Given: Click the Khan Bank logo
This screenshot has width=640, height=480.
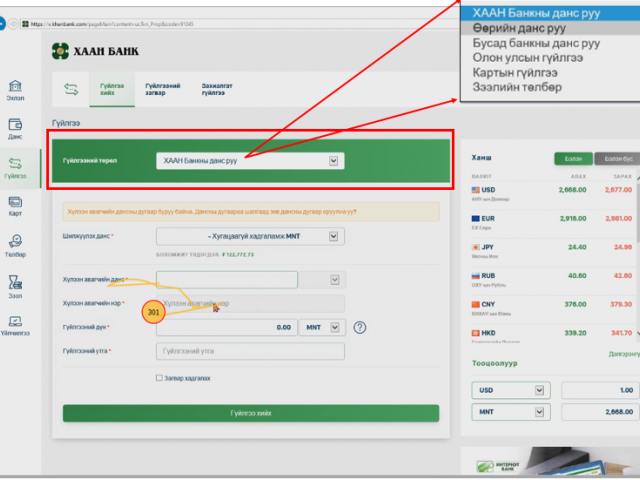Looking at the screenshot, I should [95, 51].
